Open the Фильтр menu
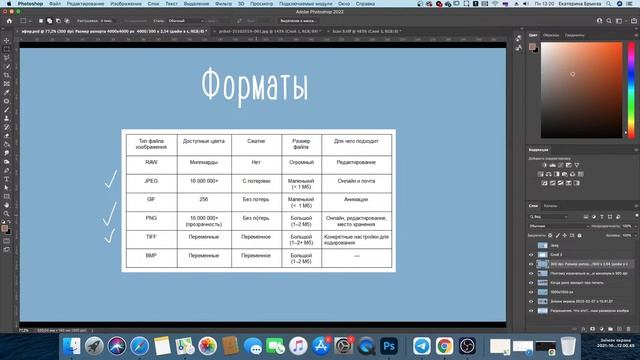The width and height of the screenshot is (640, 360). [x=223, y=4]
